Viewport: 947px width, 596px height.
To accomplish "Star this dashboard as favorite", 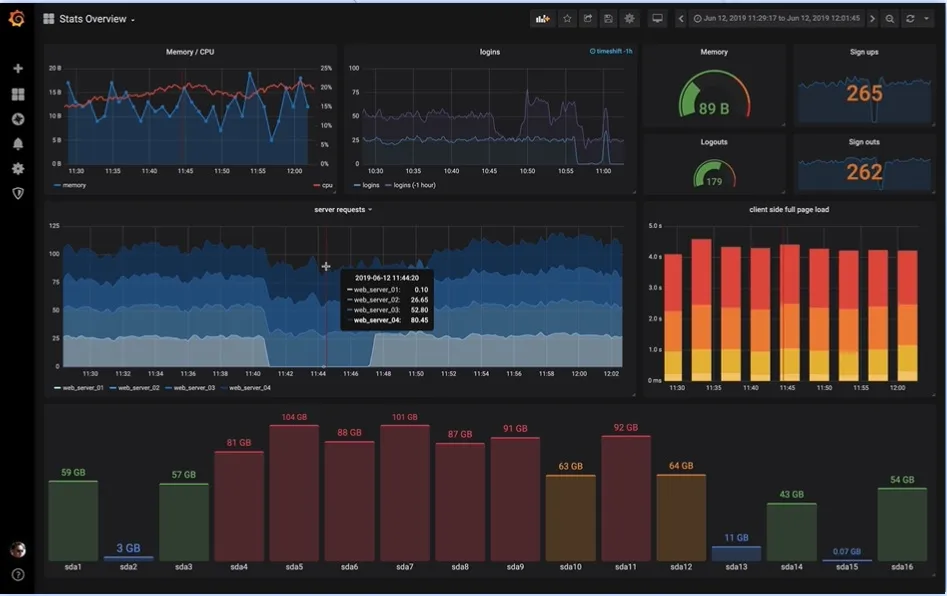I will tap(567, 19).
